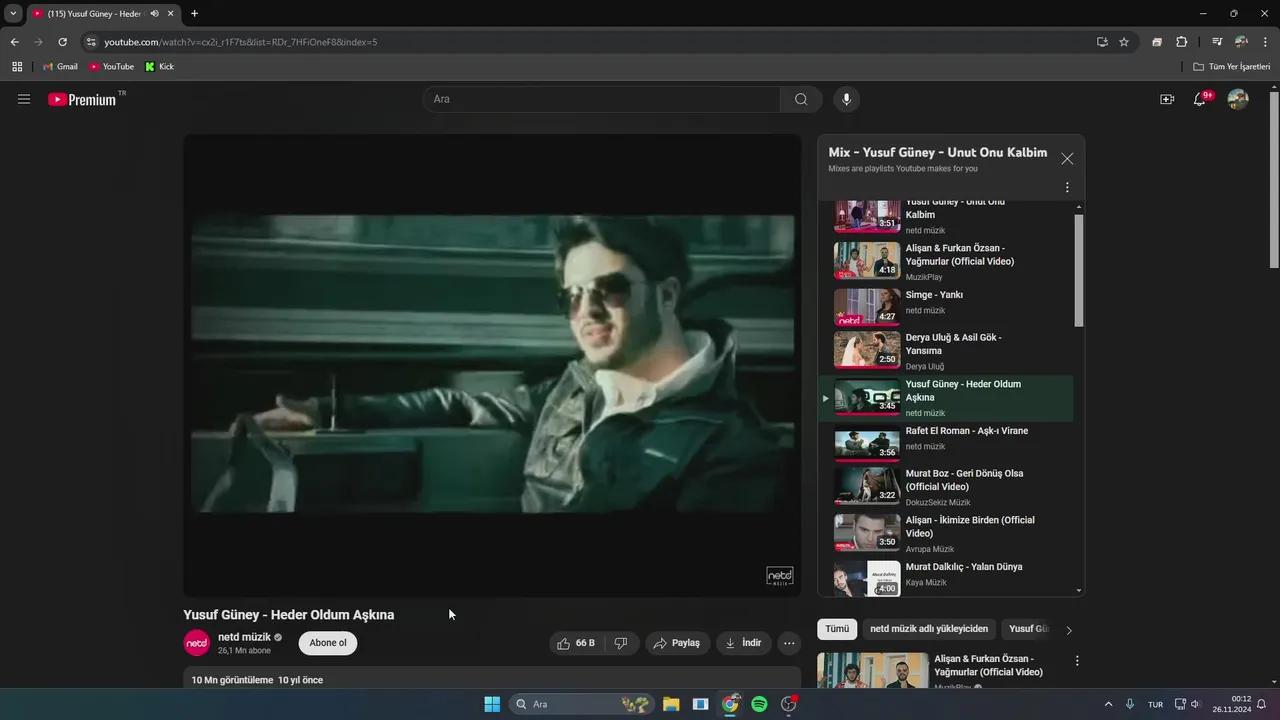Share the video using Paylaş
Viewport: 1280px width, 720px height.
coord(677,643)
